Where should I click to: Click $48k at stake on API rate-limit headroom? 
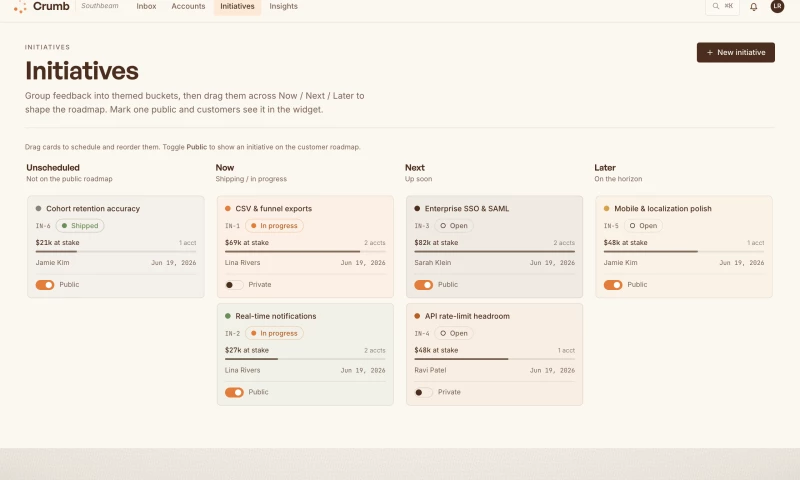click(x=436, y=350)
